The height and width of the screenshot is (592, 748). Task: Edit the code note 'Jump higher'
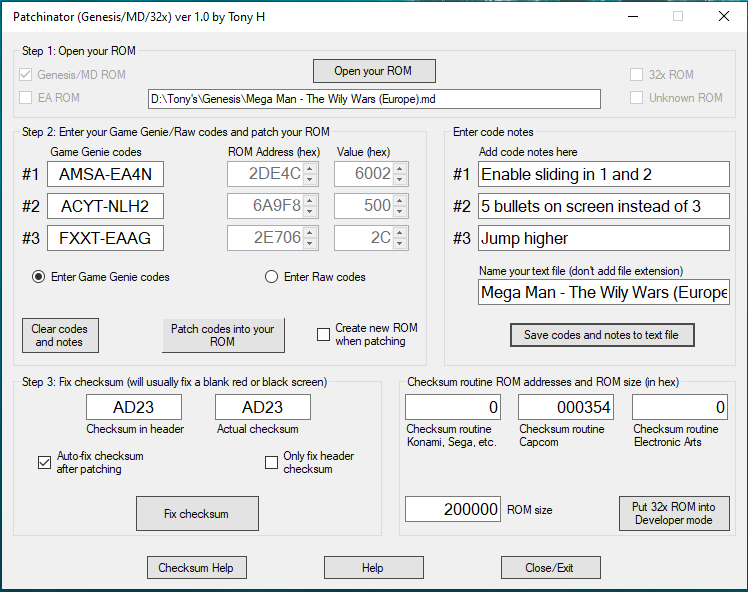tap(603, 238)
